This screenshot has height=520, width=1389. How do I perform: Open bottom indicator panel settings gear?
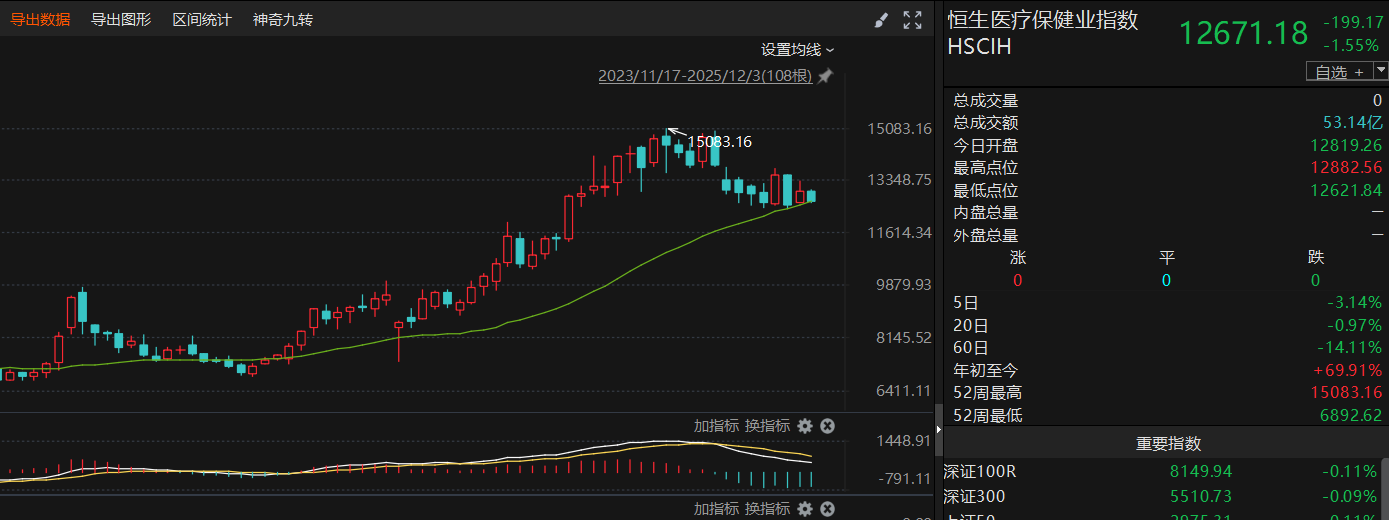805,509
